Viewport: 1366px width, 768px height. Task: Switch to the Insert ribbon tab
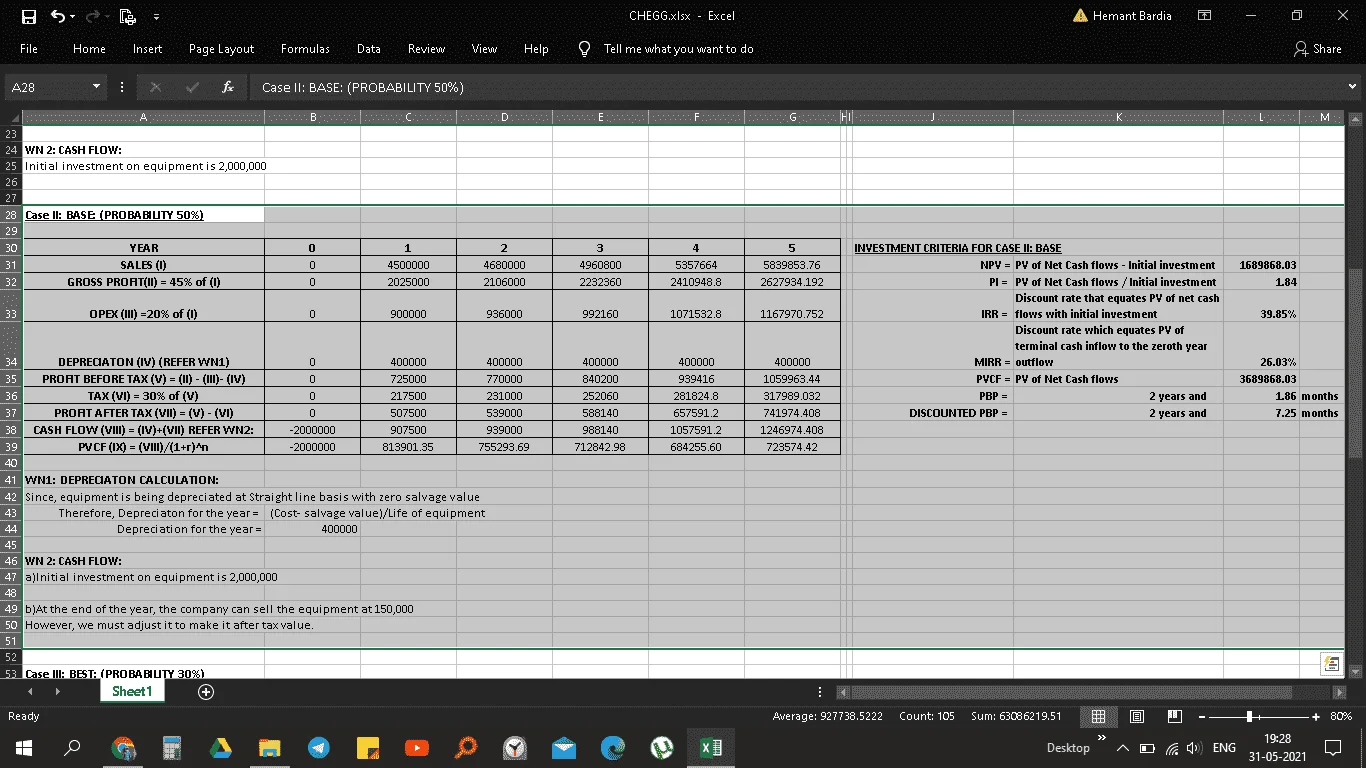147,48
